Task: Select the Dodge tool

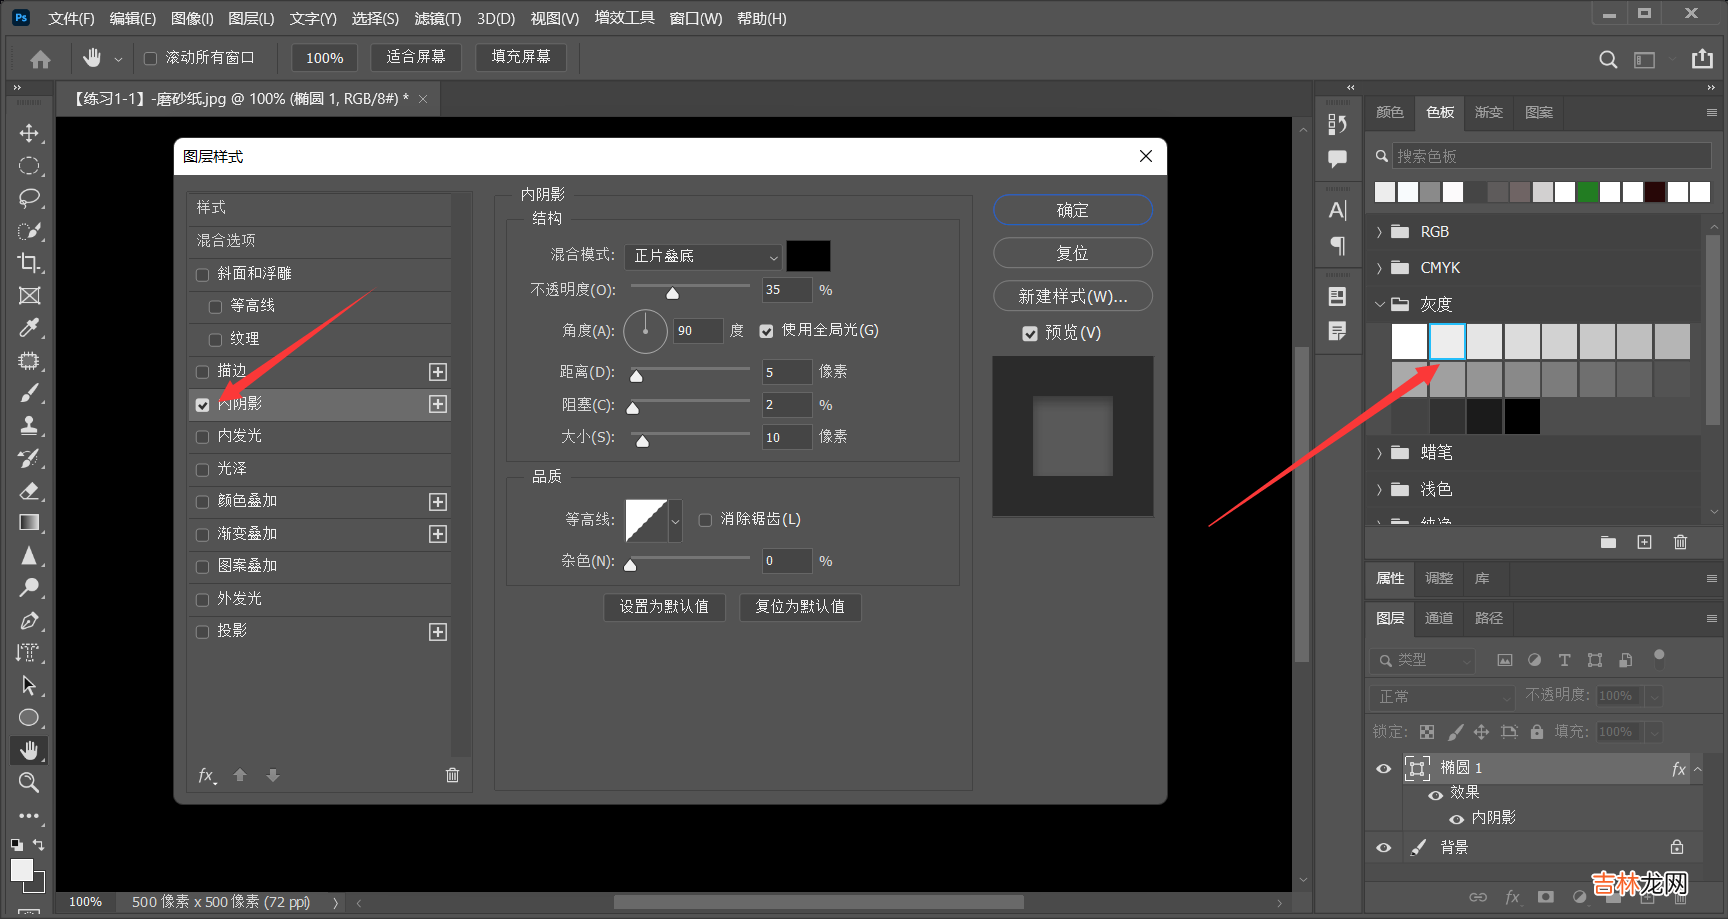Action: tap(29, 588)
